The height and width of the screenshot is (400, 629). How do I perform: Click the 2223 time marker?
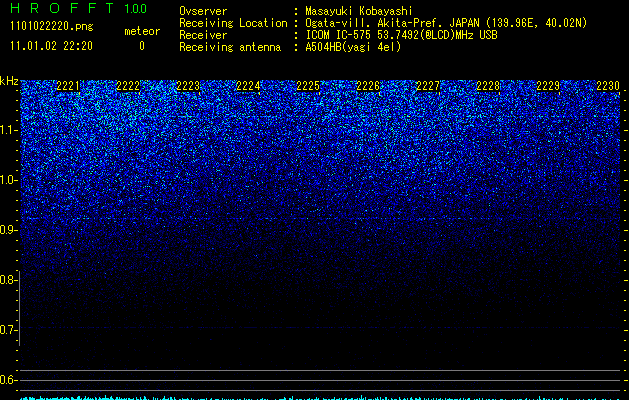point(188,86)
